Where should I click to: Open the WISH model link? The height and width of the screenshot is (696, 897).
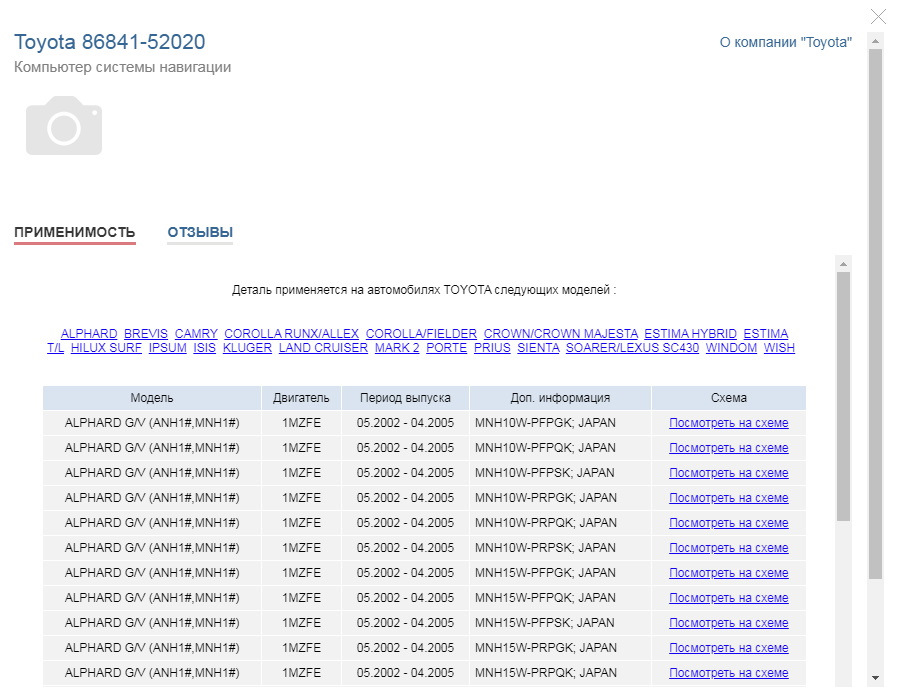(x=779, y=348)
